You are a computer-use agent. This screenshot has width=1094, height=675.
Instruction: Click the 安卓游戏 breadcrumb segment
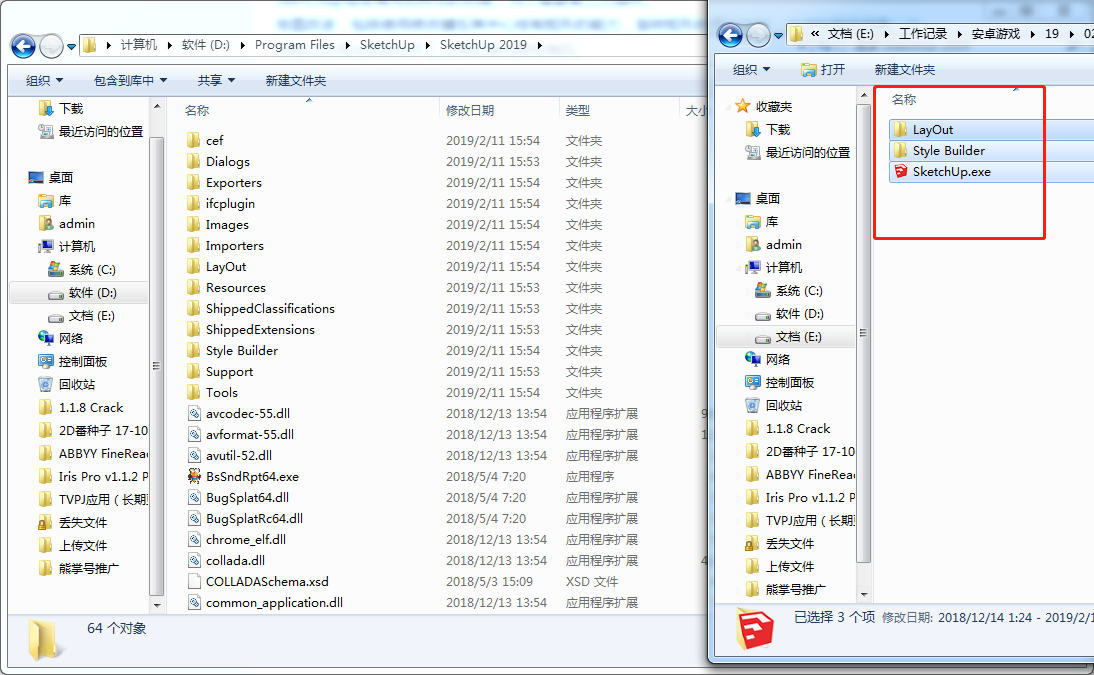(x=995, y=34)
